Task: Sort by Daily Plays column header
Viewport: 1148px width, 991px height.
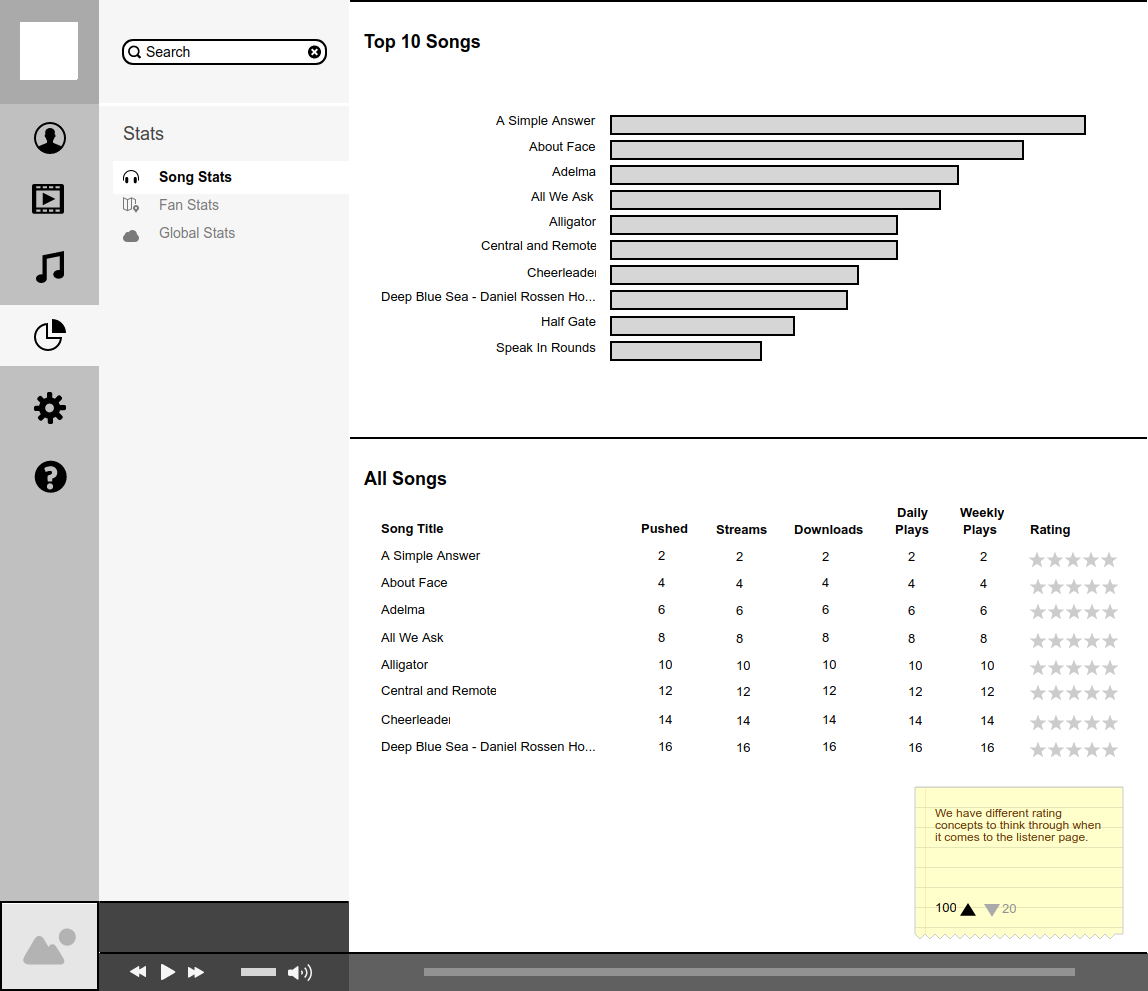Action: tap(912, 521)
